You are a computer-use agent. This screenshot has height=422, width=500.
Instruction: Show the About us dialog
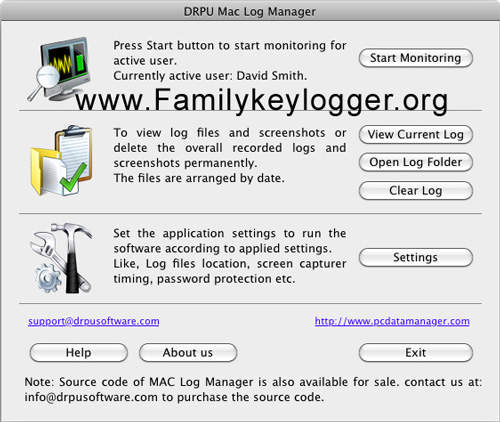click(188, 353)
